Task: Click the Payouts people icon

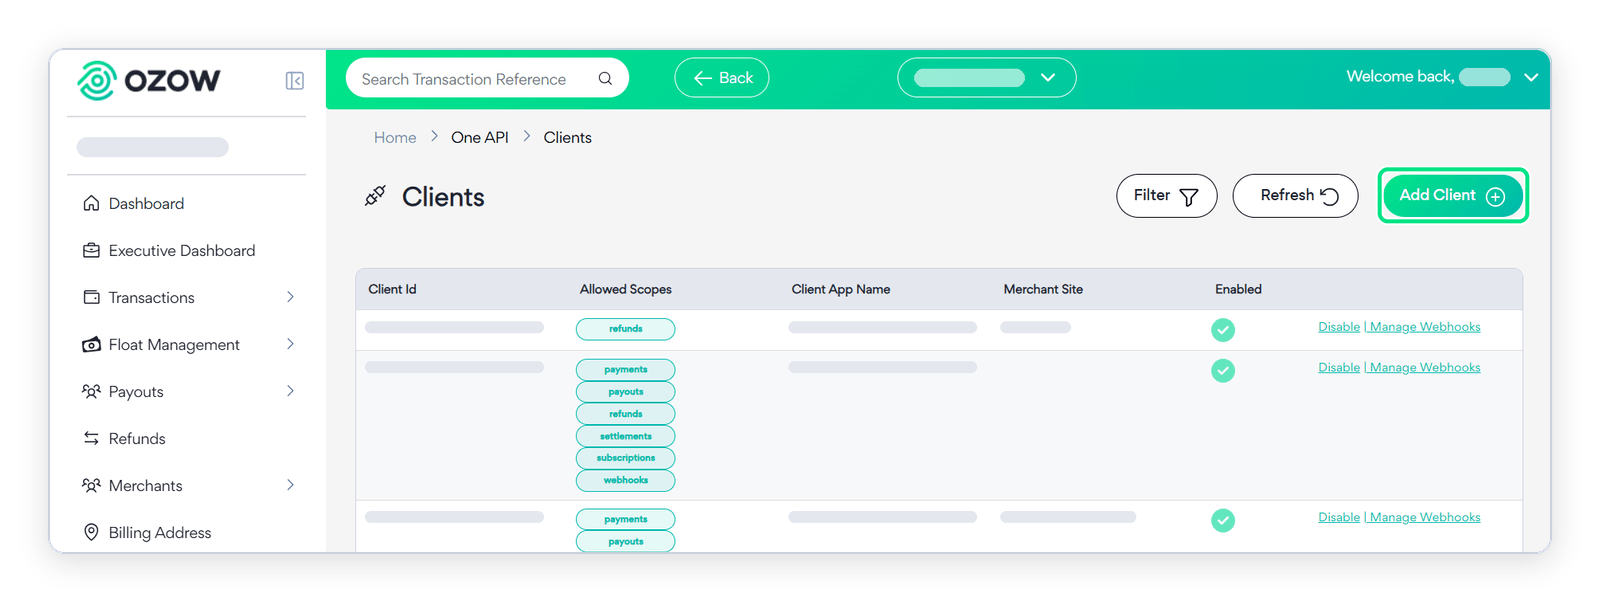Action: click(x=91, y=391)
